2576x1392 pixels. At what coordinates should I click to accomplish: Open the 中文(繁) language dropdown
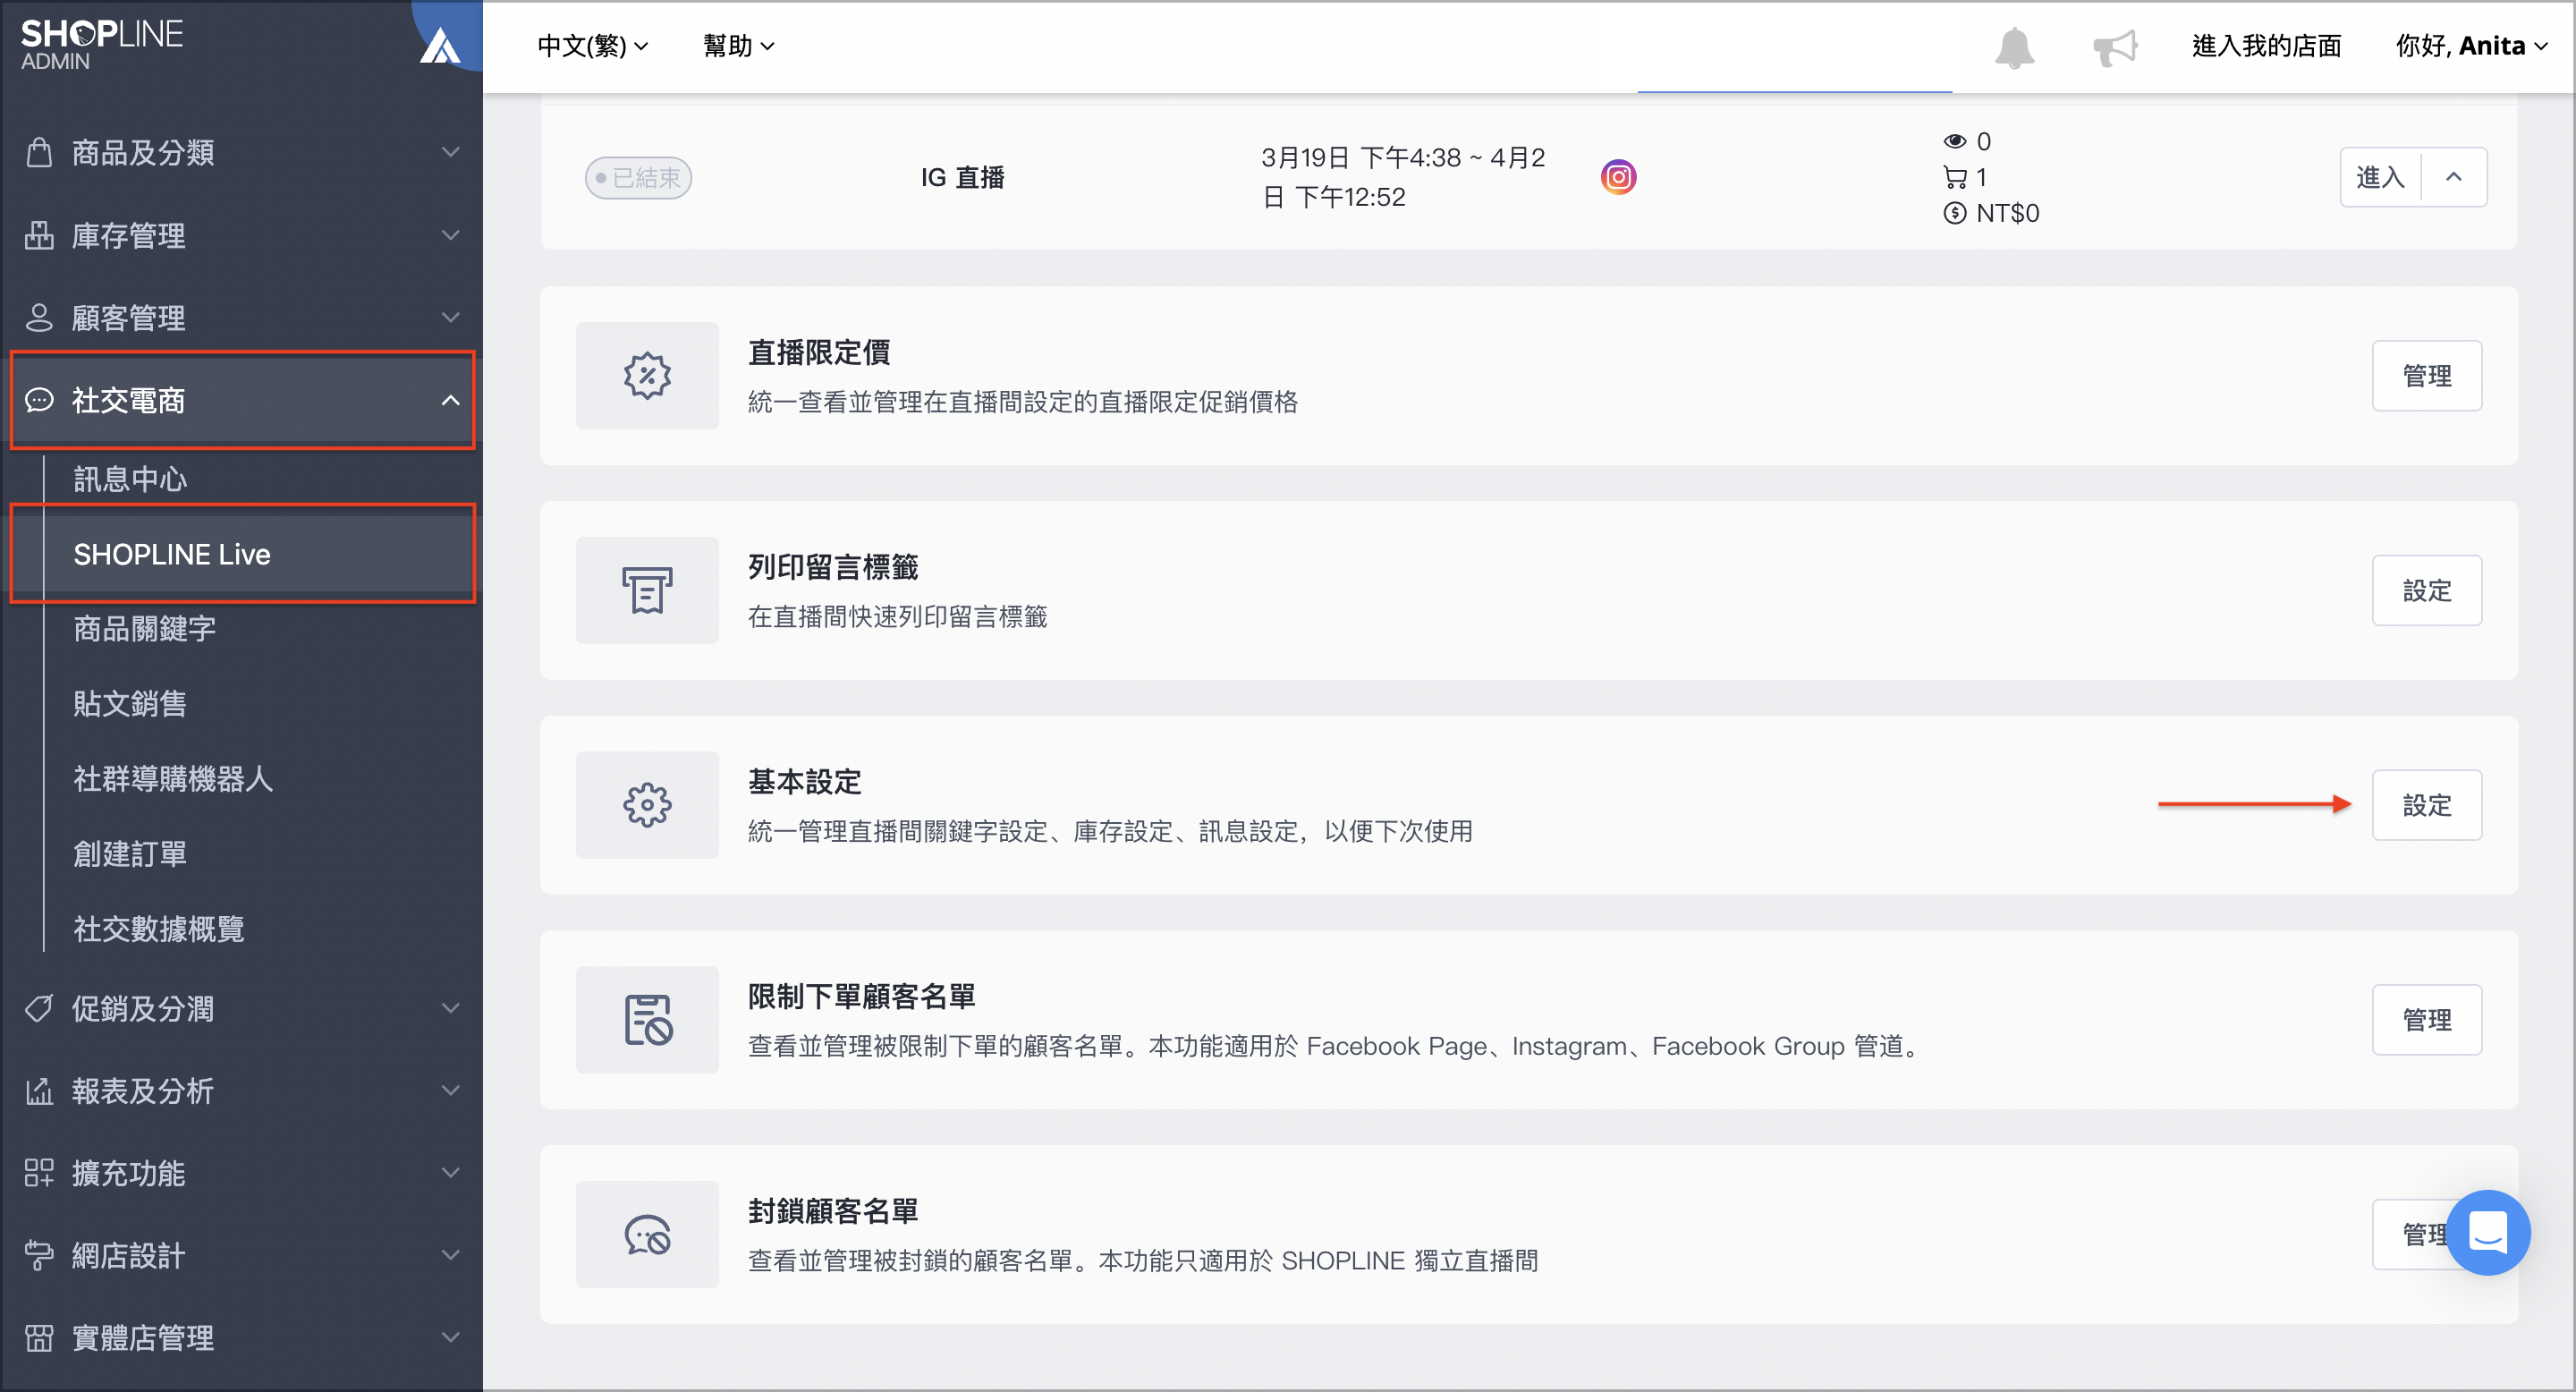tap(593, 46)
